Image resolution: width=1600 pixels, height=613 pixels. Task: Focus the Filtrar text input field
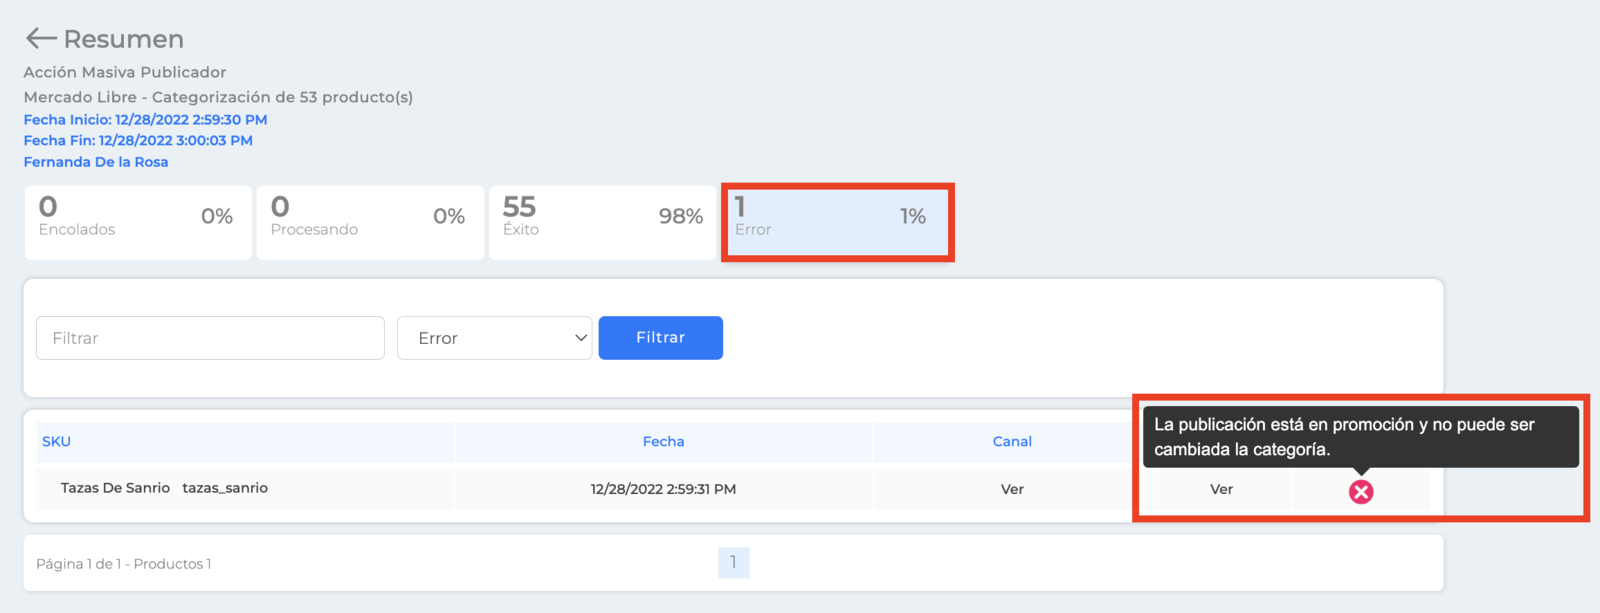[x=210, y=338]
